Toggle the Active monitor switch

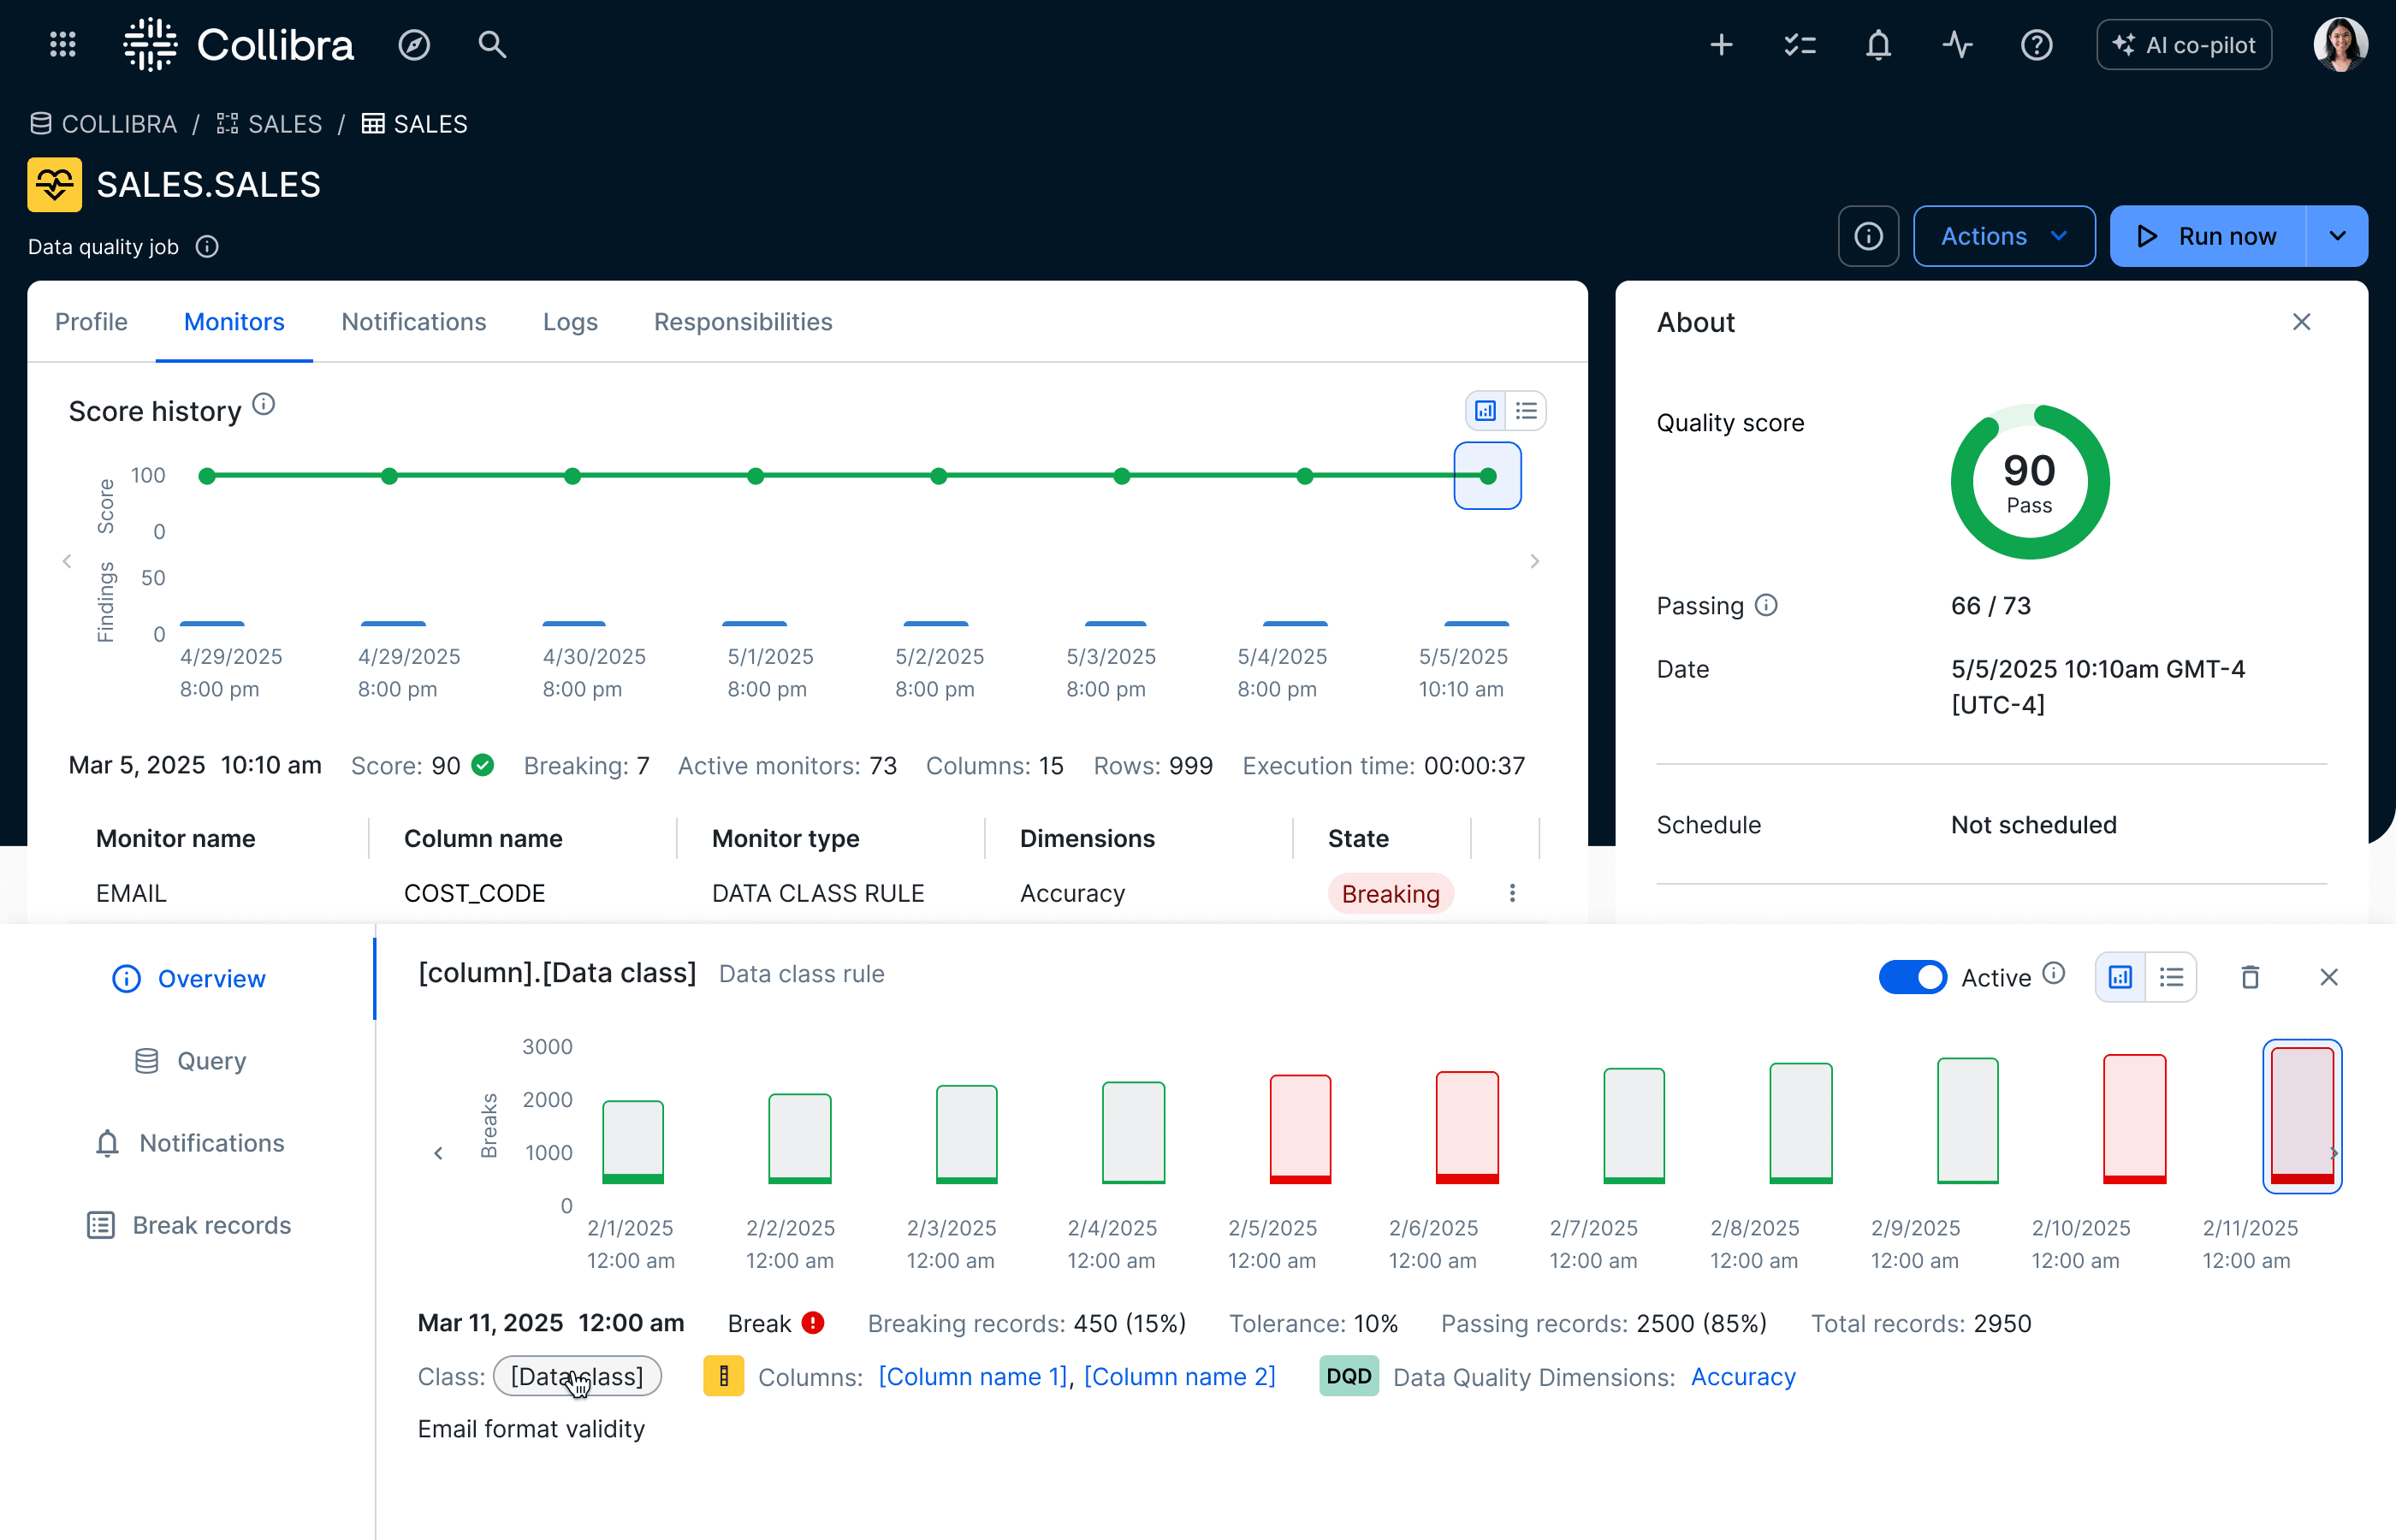tap(1912, 977)
